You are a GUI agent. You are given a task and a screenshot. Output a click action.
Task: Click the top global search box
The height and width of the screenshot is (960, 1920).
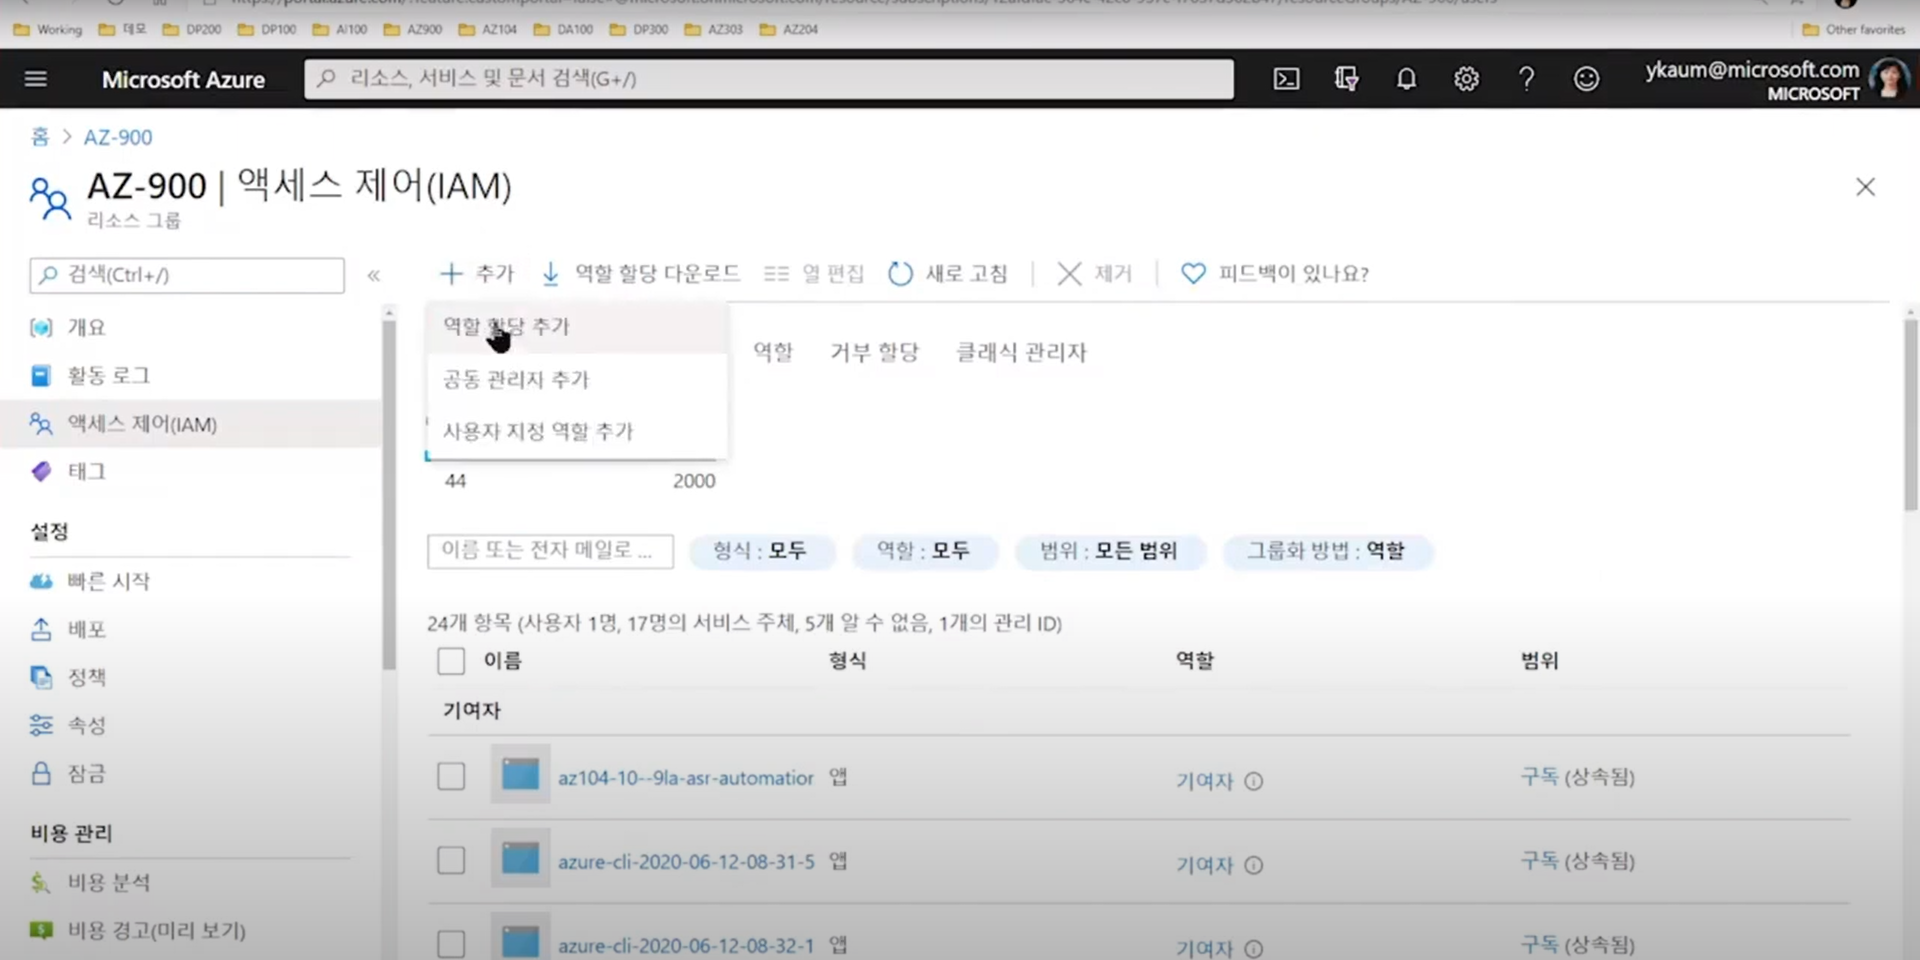pos(768,79)
